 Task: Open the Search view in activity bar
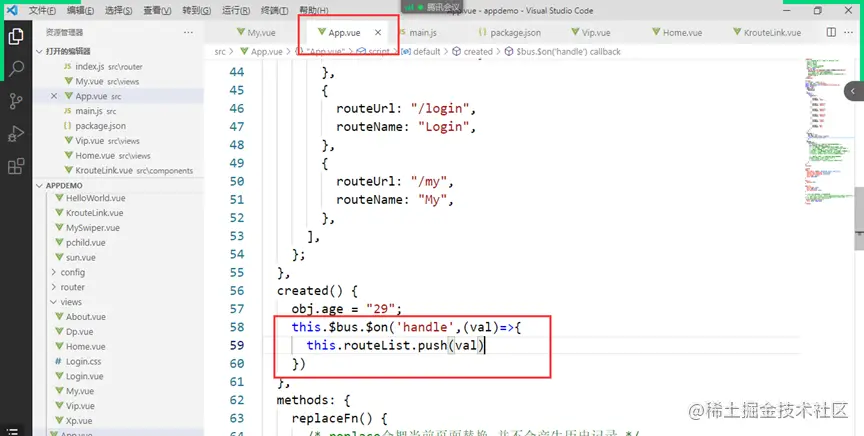pyautogui.click(x=16, y=68)
